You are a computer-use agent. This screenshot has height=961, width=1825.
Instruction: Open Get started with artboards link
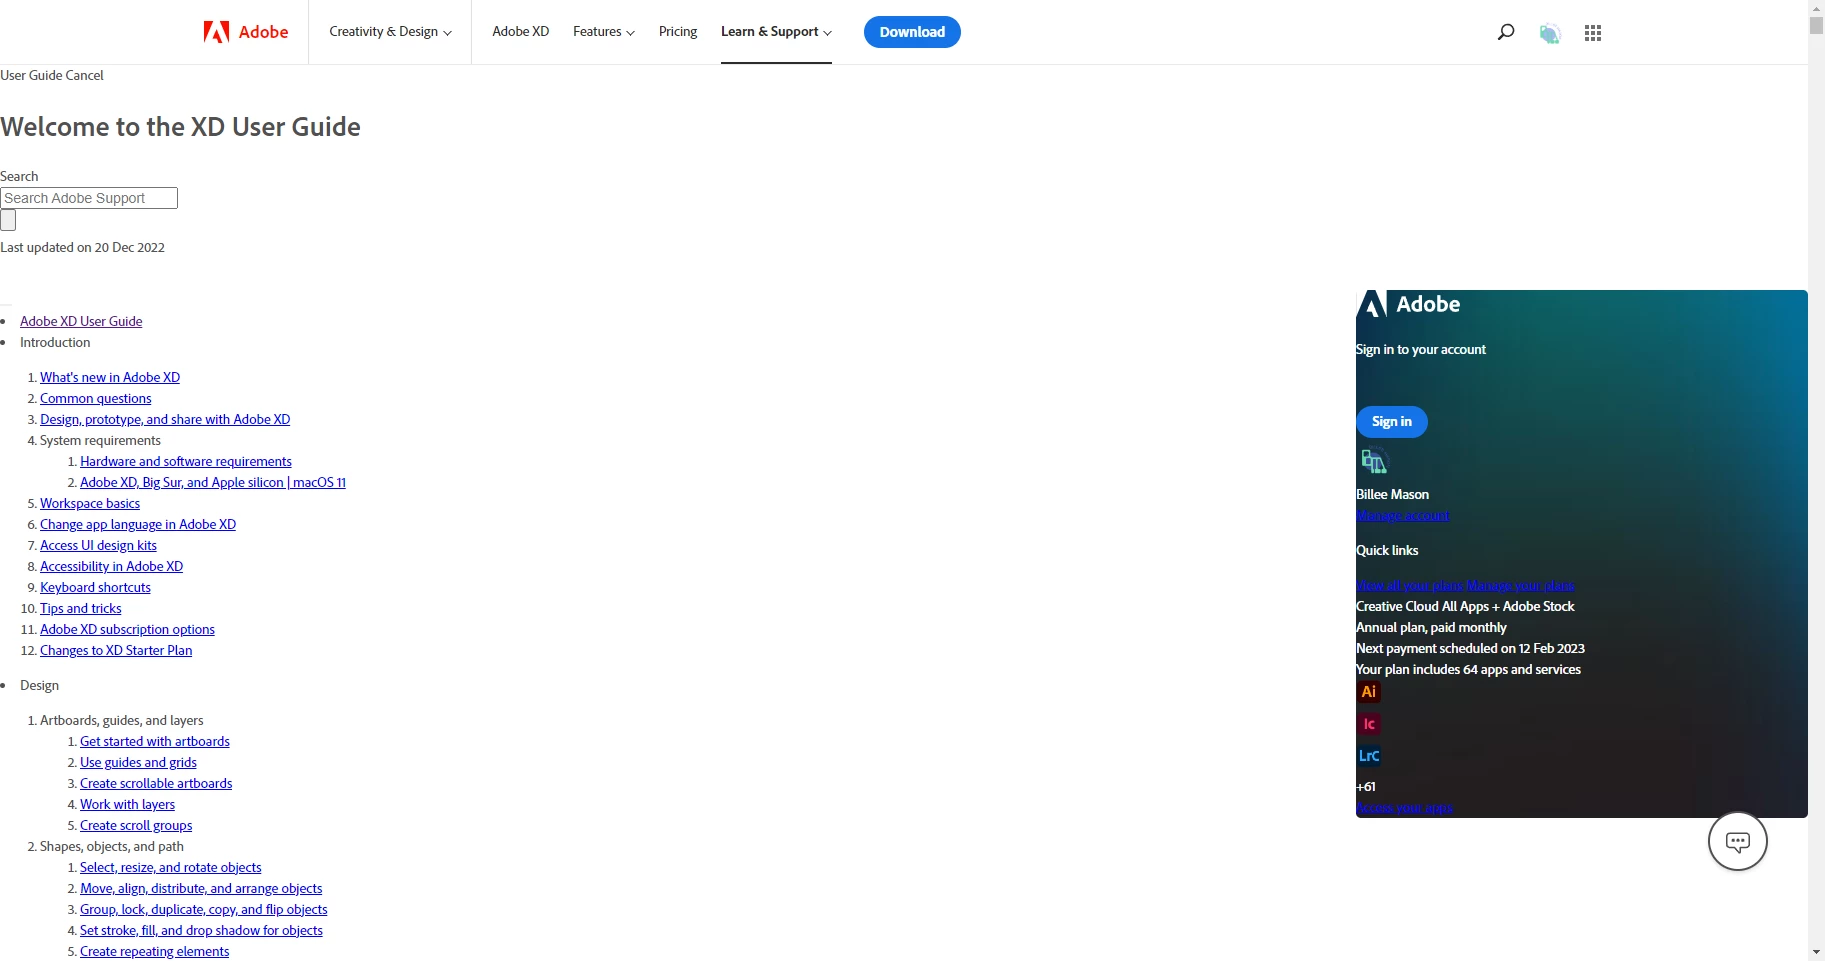[x=155, y=741]
